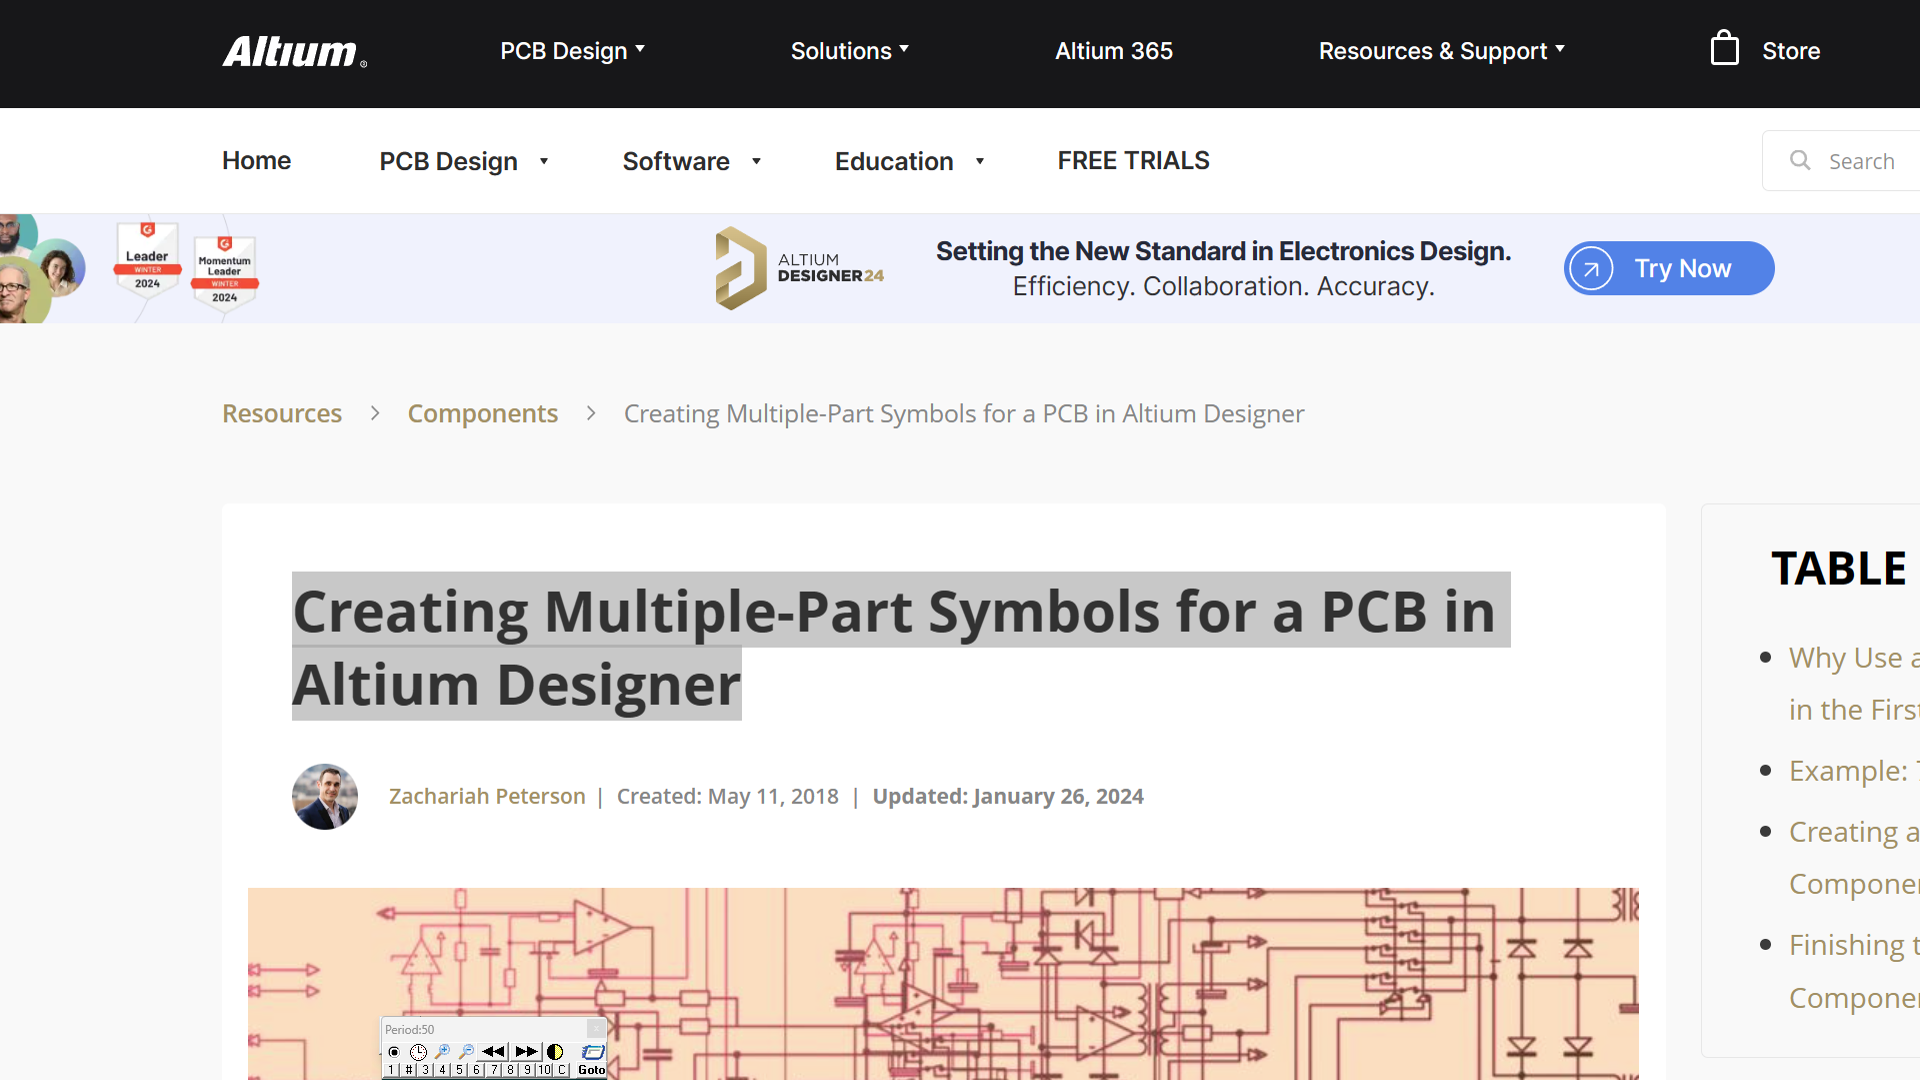Screen dimensions: 1920x1080
Task: Open the 'Finishing t' table of contents link
Action: (x=1854, y=971)
